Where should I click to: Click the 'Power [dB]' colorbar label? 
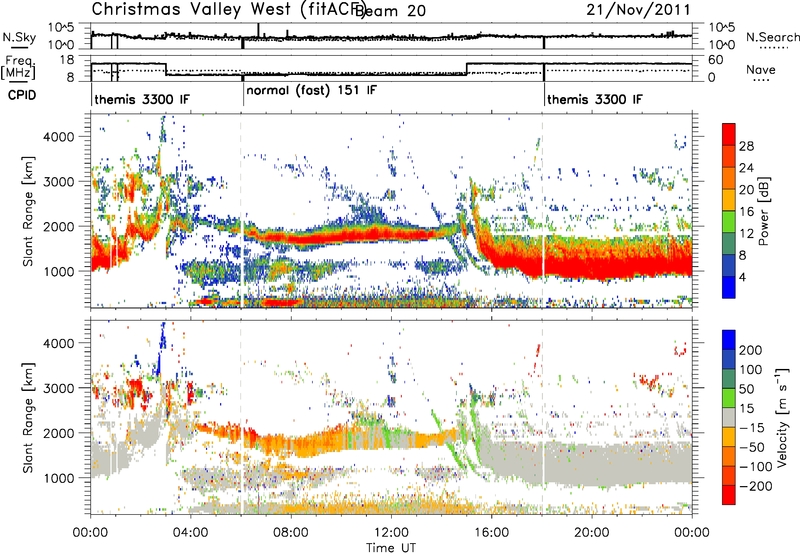(764, 211)
